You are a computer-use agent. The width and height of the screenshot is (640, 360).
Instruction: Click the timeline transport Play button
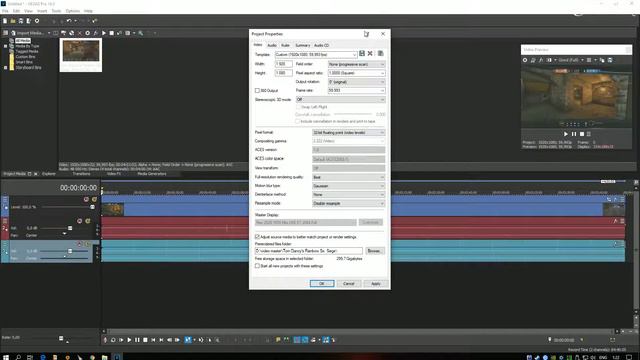click(129, 340)
